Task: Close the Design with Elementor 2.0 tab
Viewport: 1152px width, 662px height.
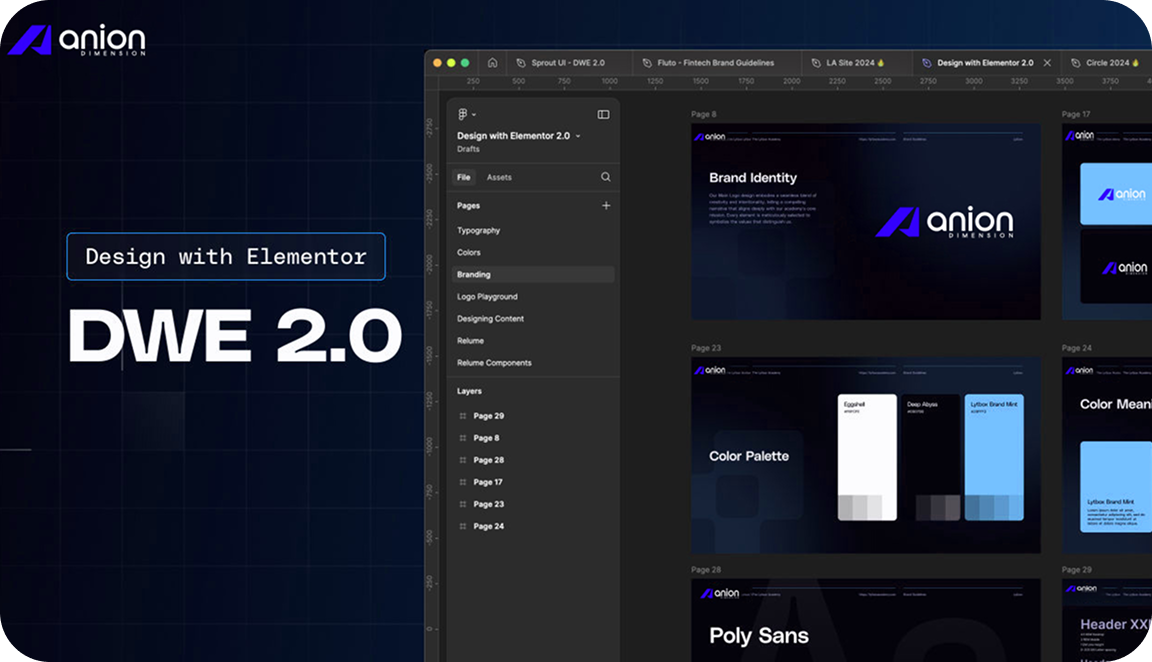Action: tap(1047, 62)
